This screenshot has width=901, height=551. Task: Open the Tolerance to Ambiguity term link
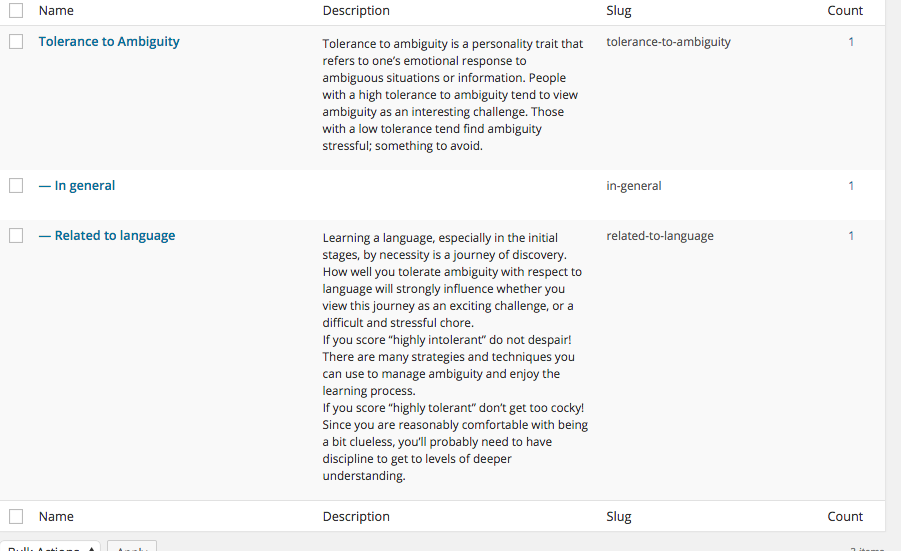click(x=109, y=42)
